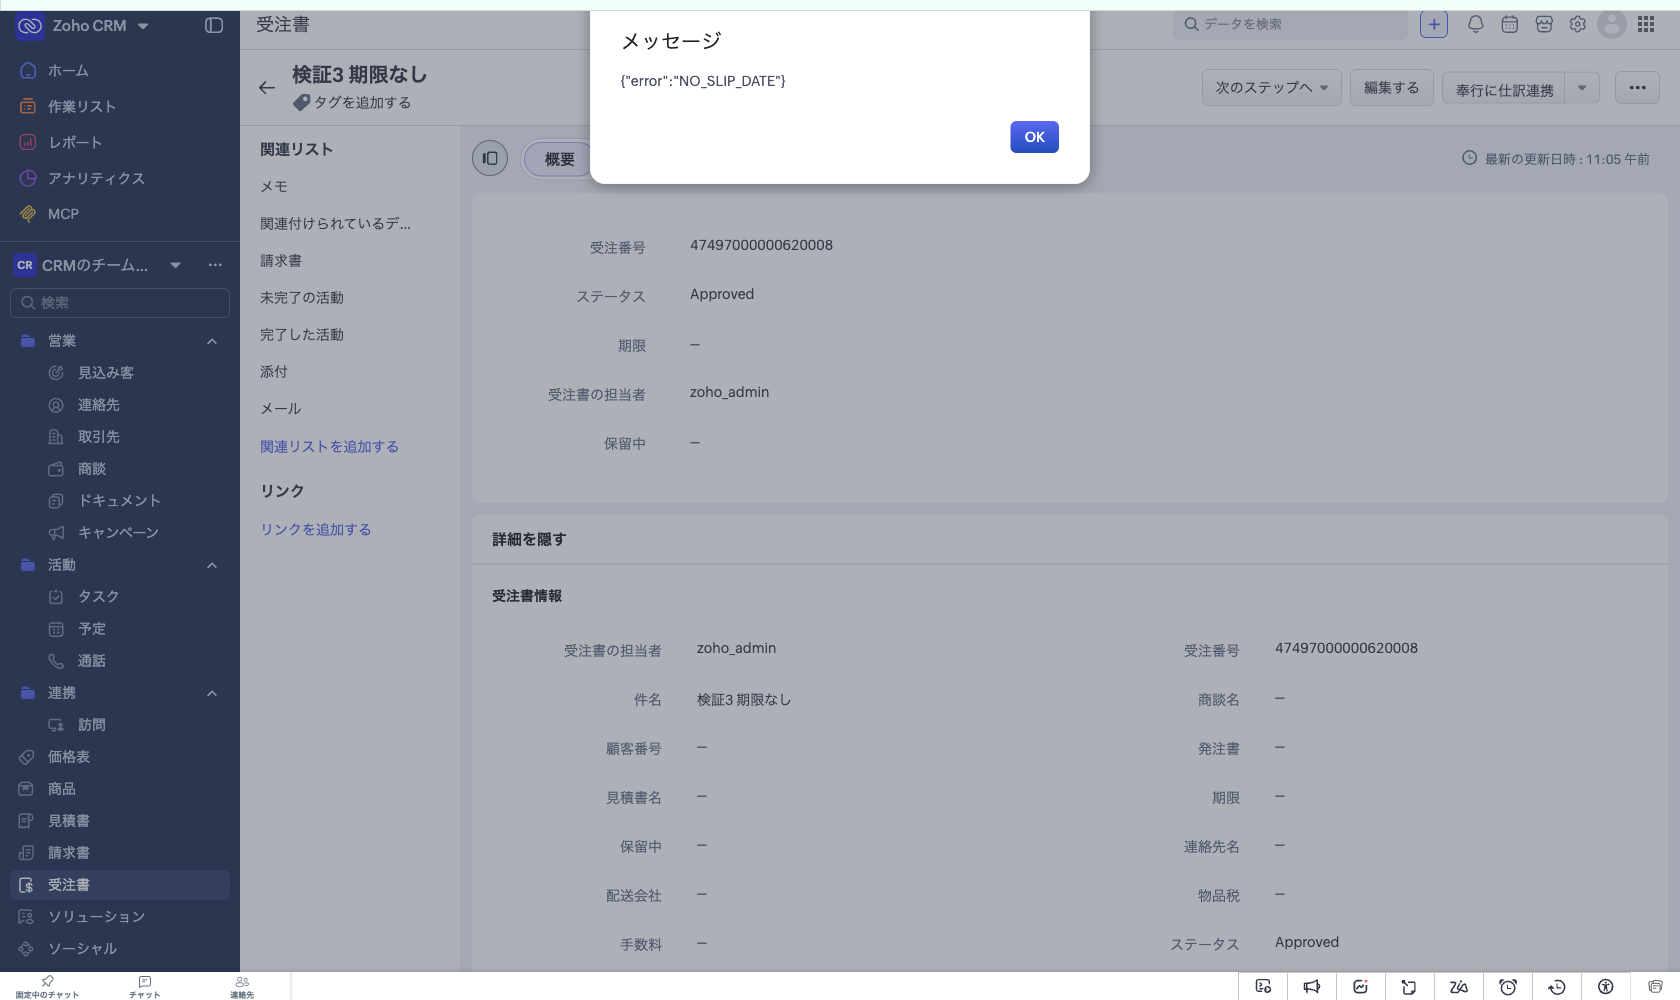Open チャット in bottom bar
Image resolution: width=1680 pixels, height=1000 pixels.
(x=145, y=987)
